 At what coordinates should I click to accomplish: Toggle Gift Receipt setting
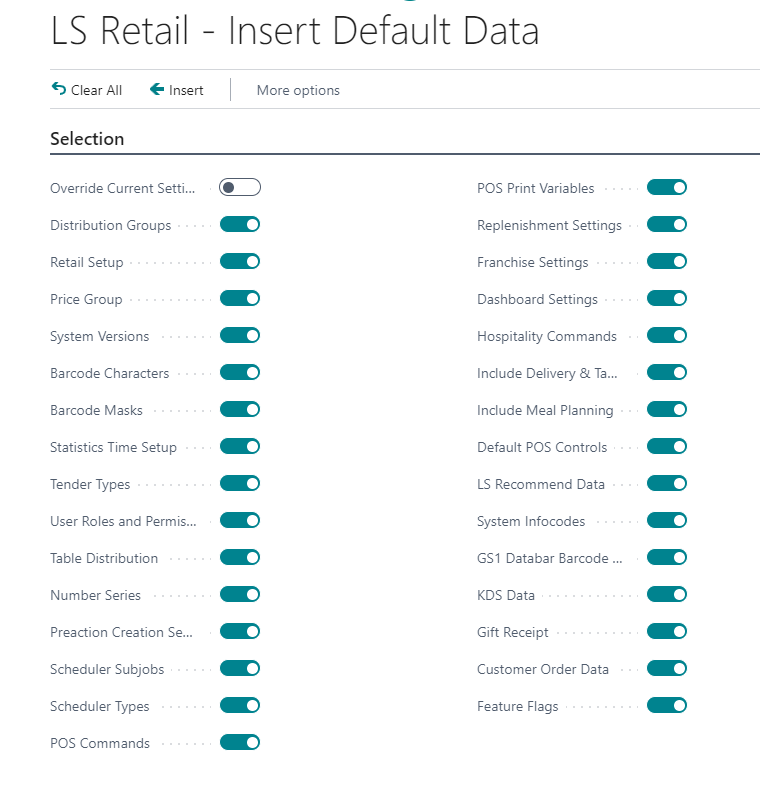(x=667, y=631)
